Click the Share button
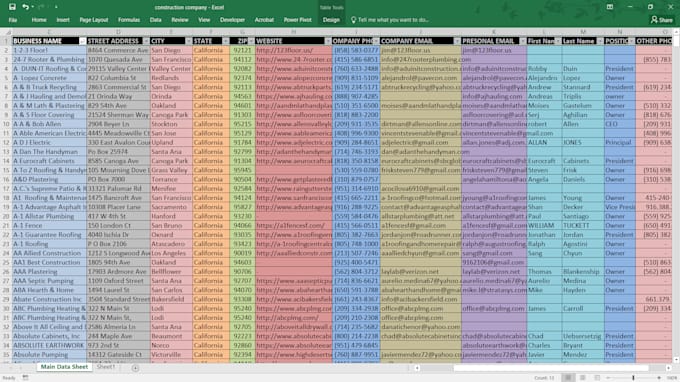Viewport: 680px width, 382px height. click(x=662, y=20)
